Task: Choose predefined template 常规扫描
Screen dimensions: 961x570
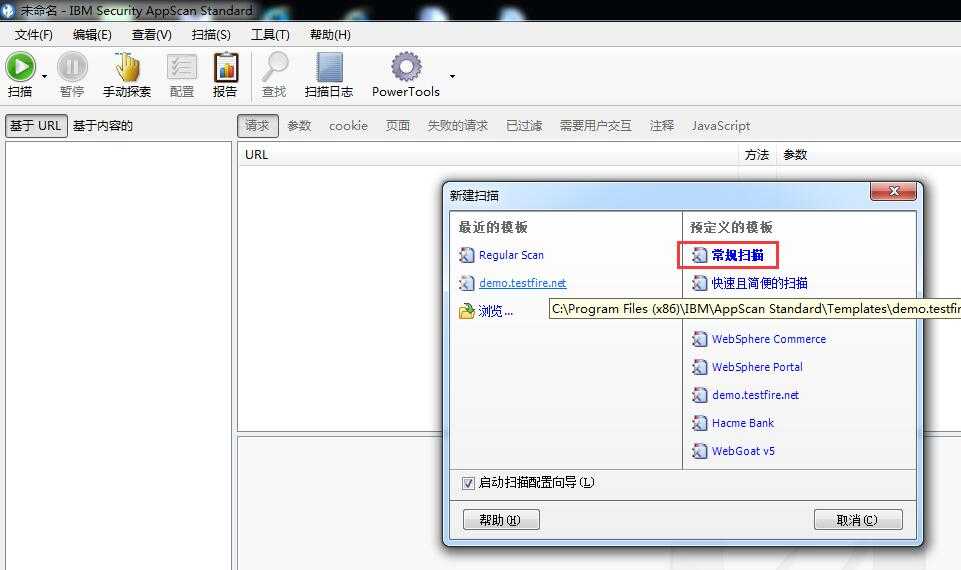Action: 737,255
